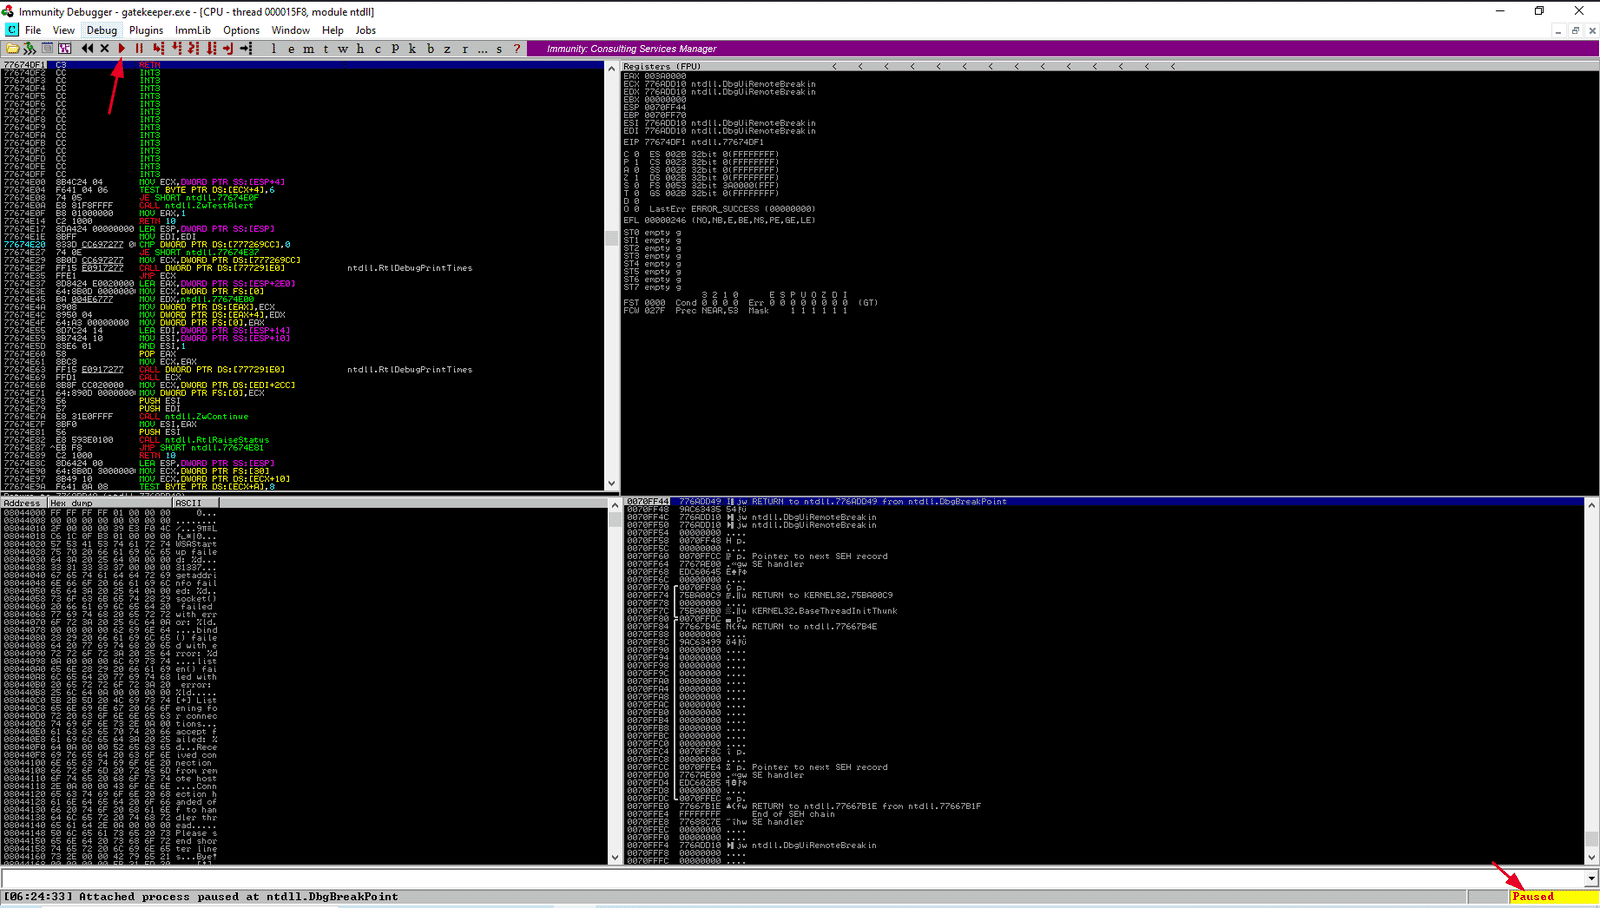Open the Debug menu
This screenshot has height=908, width=1600.
tap(102, 30)
